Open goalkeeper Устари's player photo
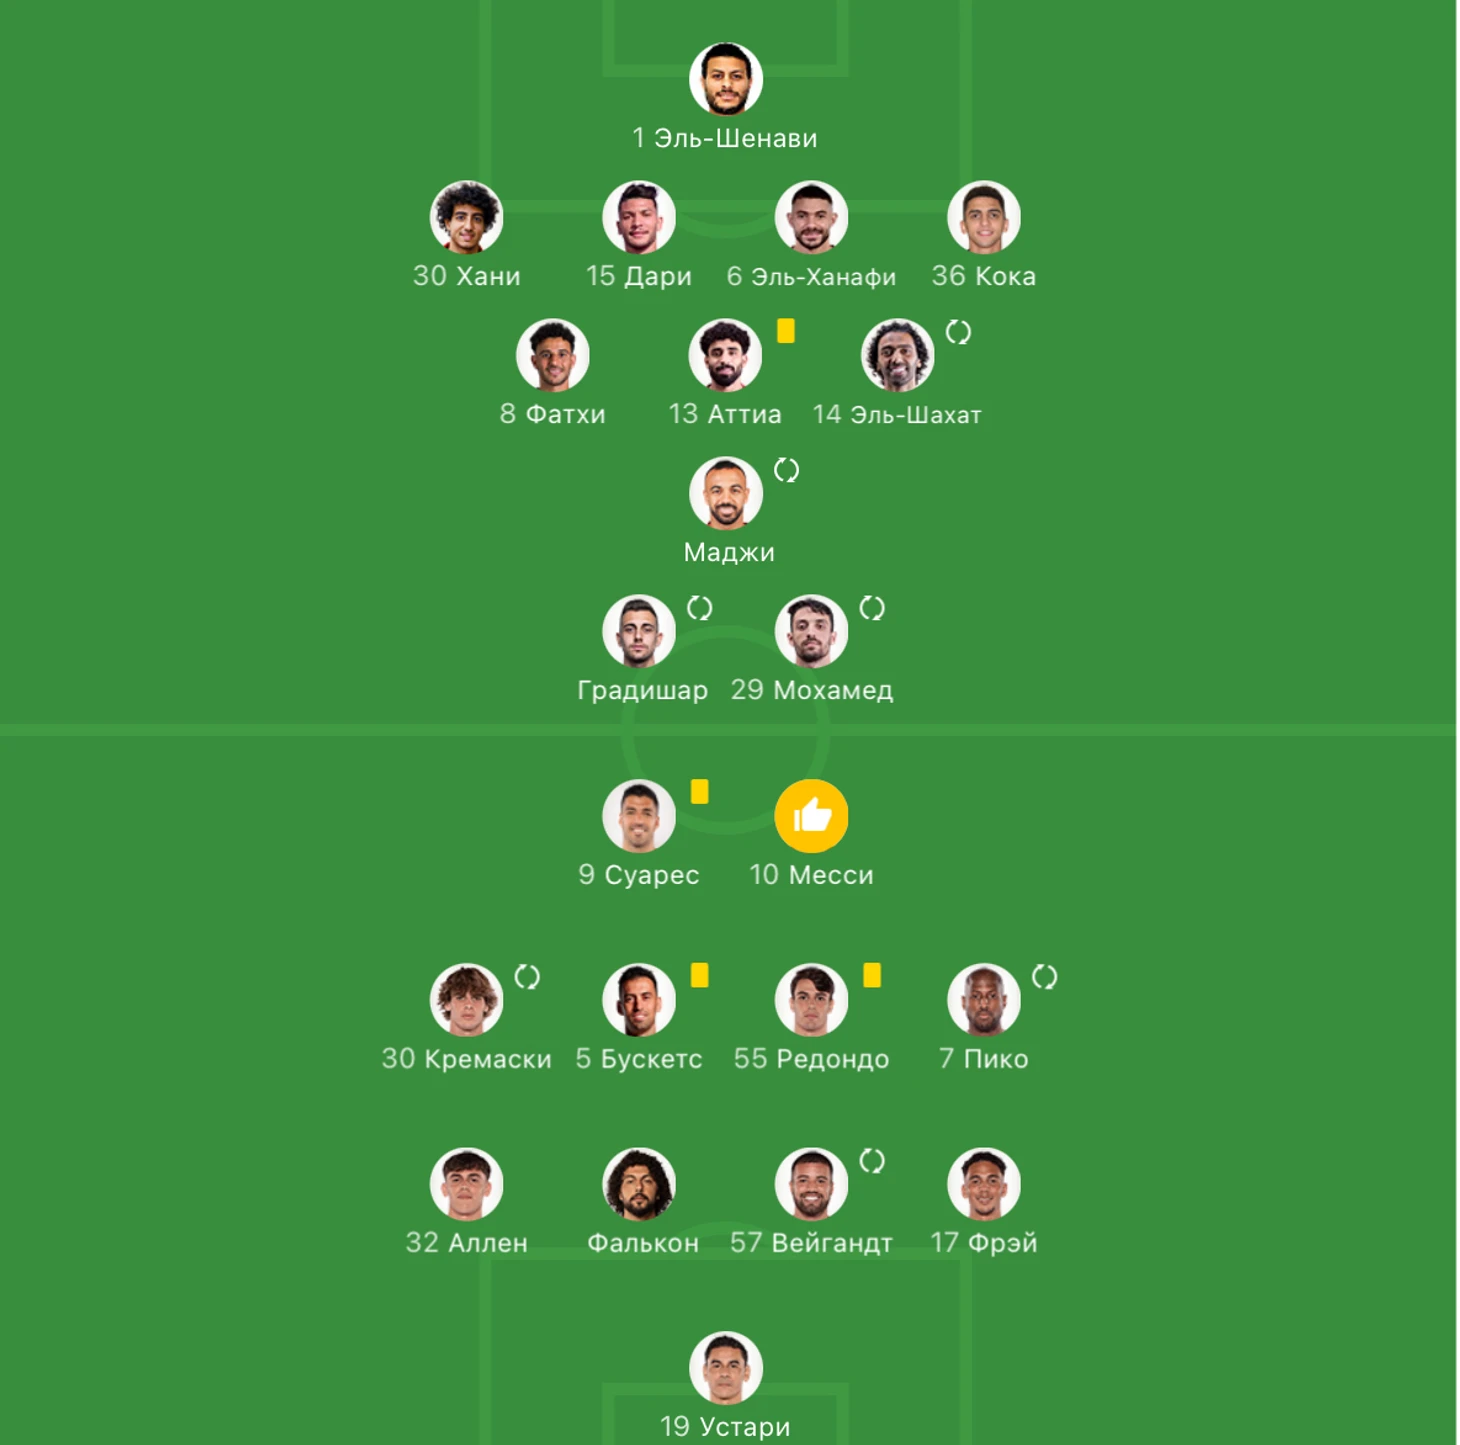This screenshot has height=1445, width=1460. pyautogui.click(x=726, y=1368)
